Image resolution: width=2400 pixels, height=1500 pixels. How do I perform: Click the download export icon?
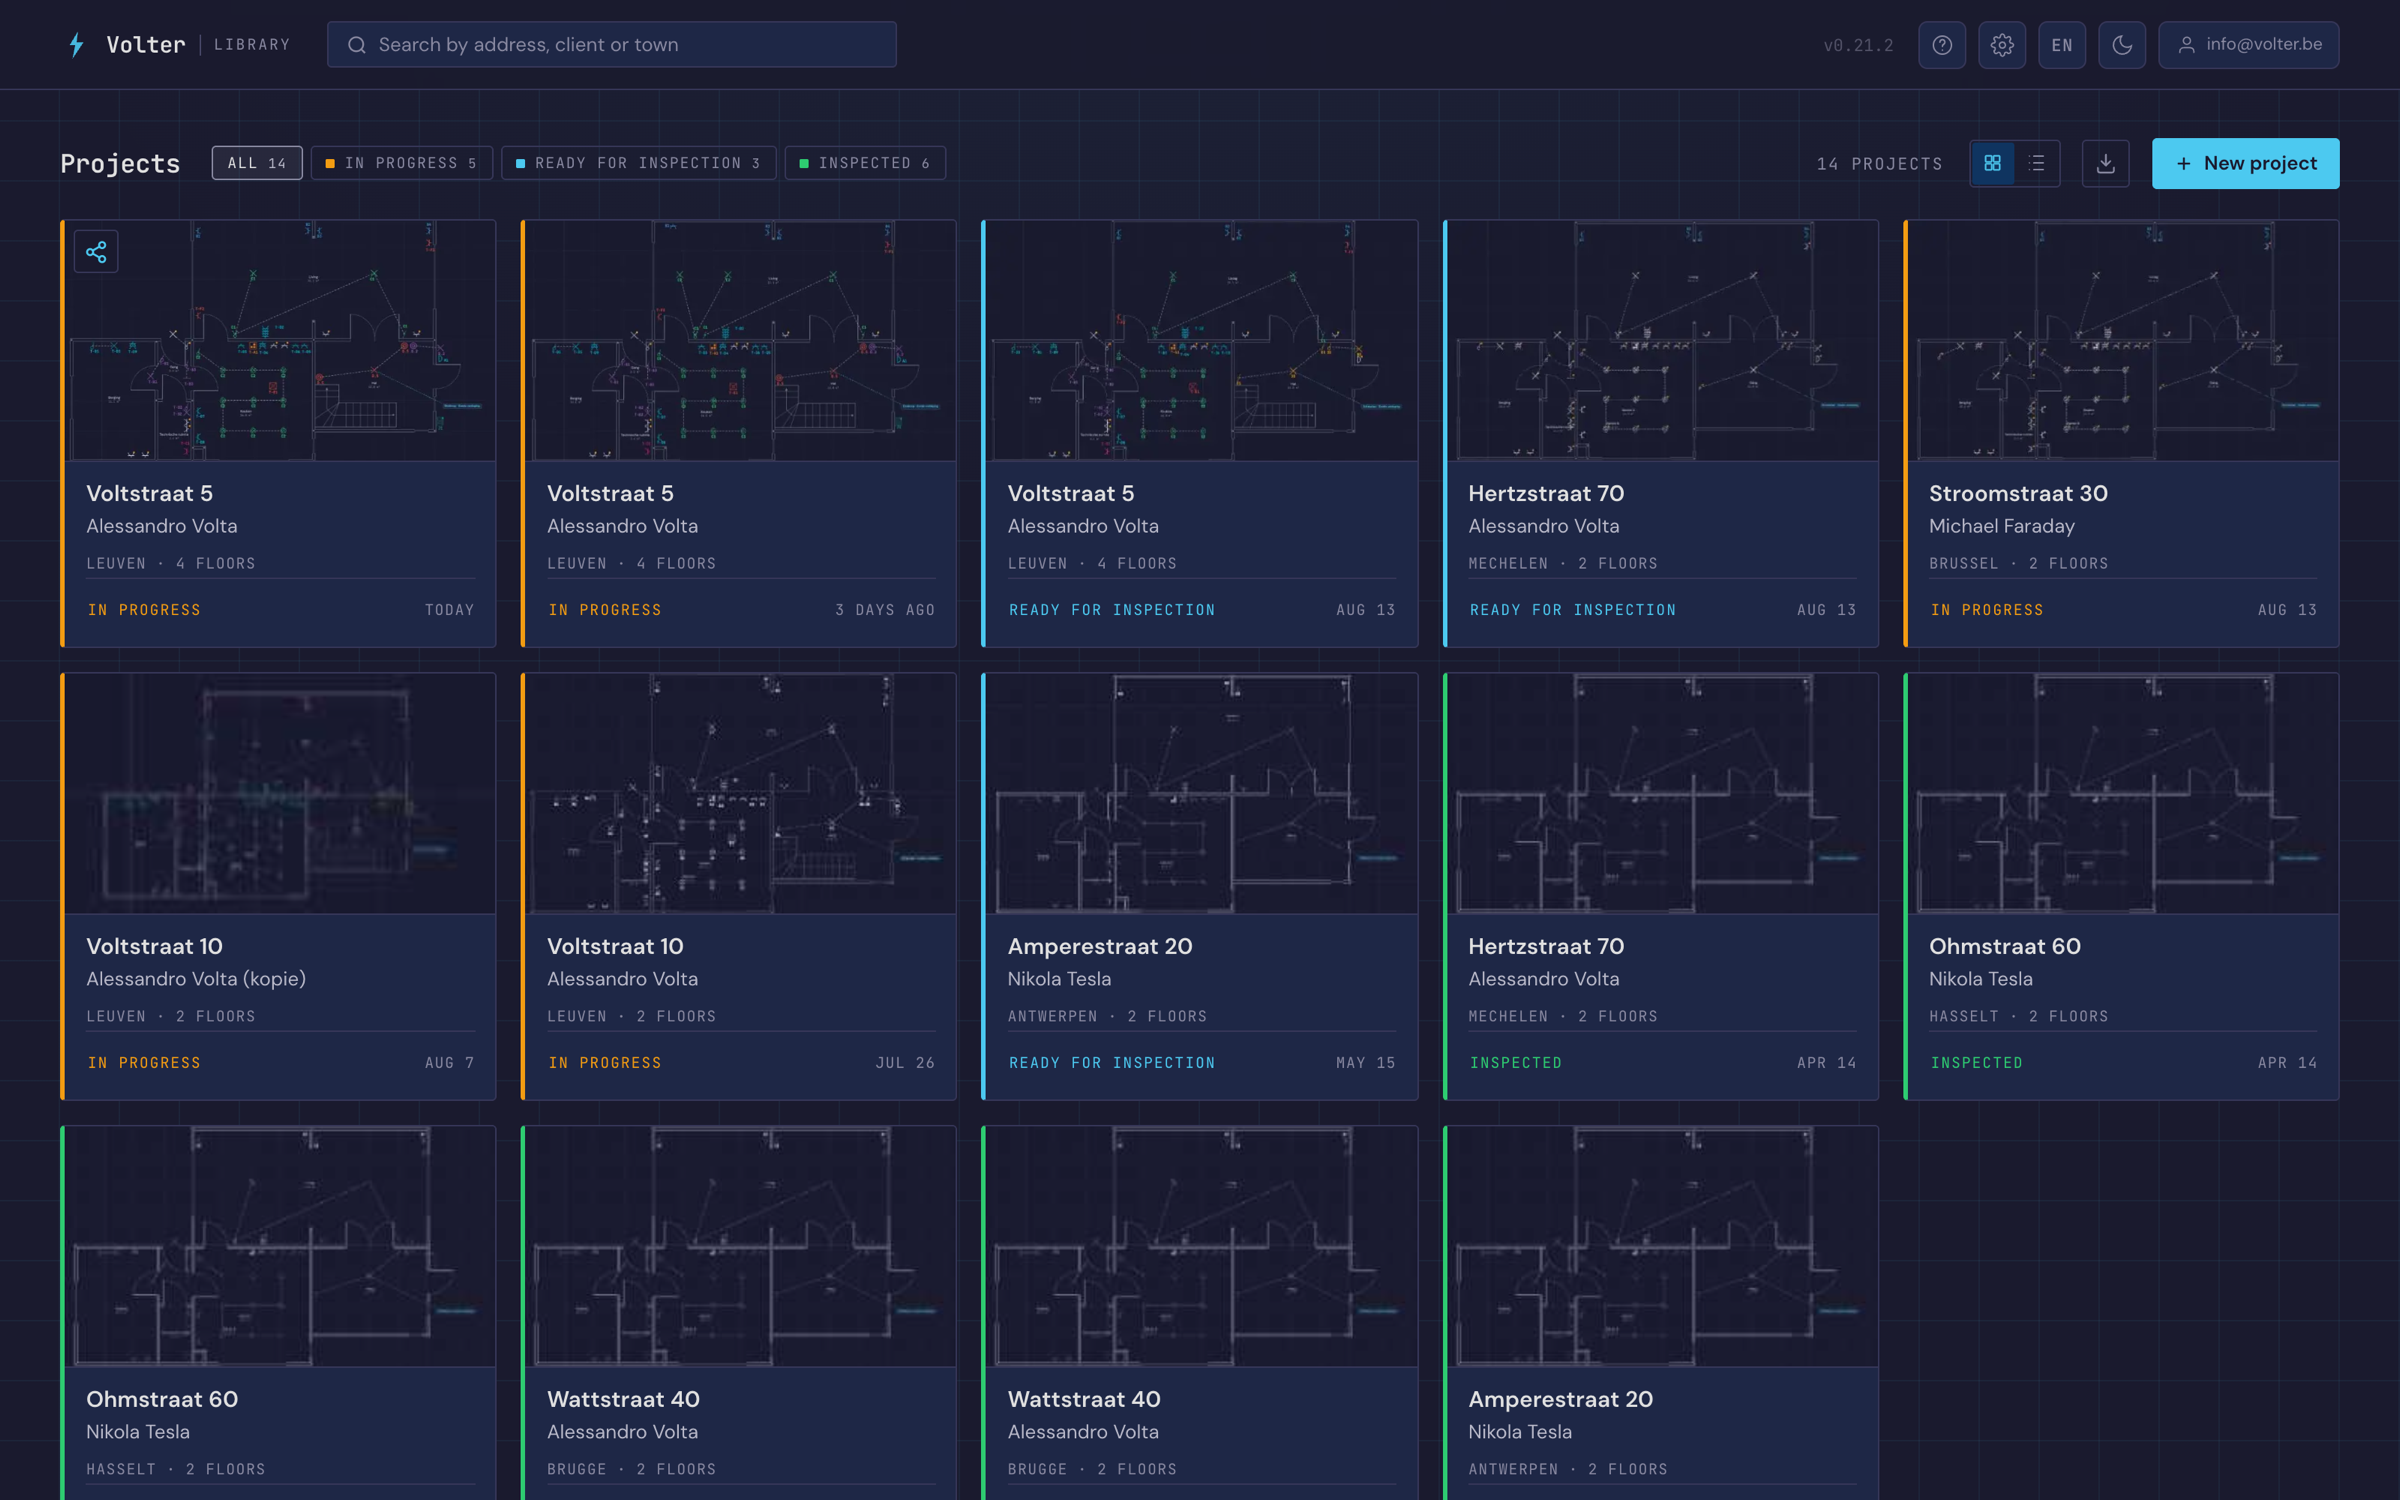(x=2106, y=163)
